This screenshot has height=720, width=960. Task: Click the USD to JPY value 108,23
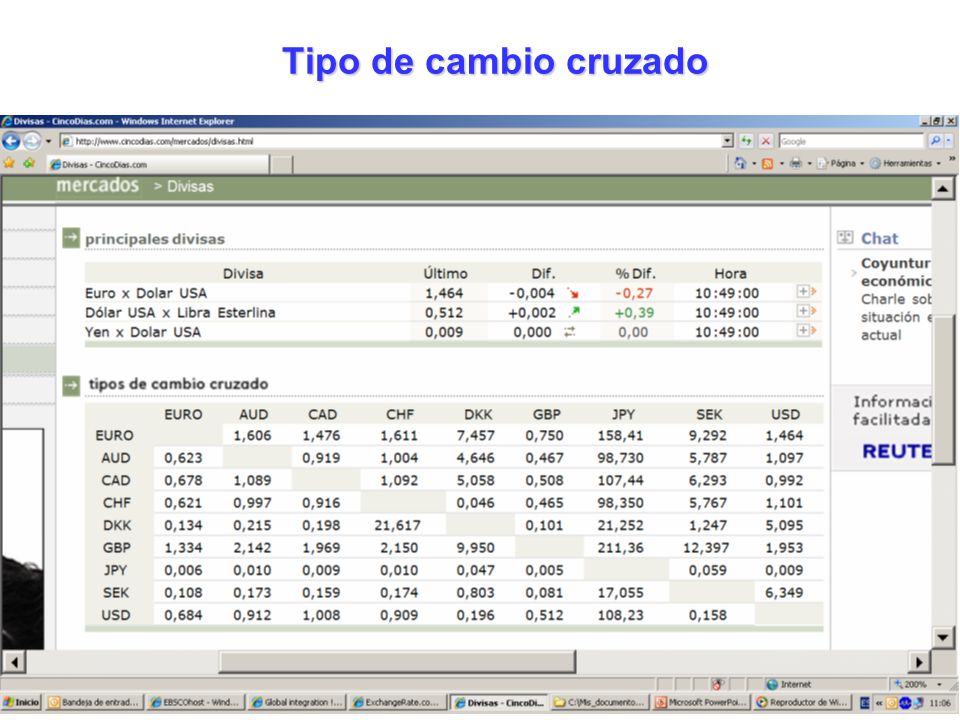(620, 615)
